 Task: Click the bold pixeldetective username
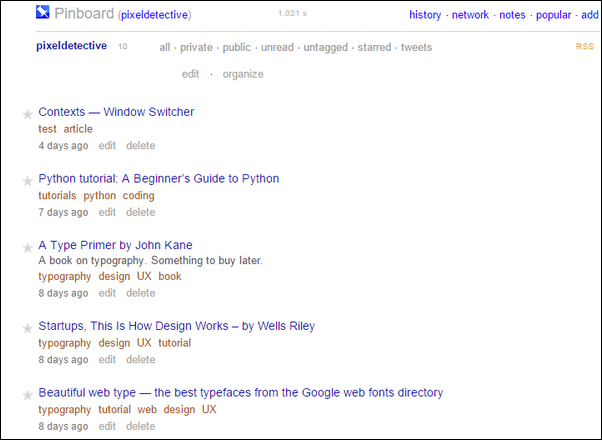tap(71, 46)
